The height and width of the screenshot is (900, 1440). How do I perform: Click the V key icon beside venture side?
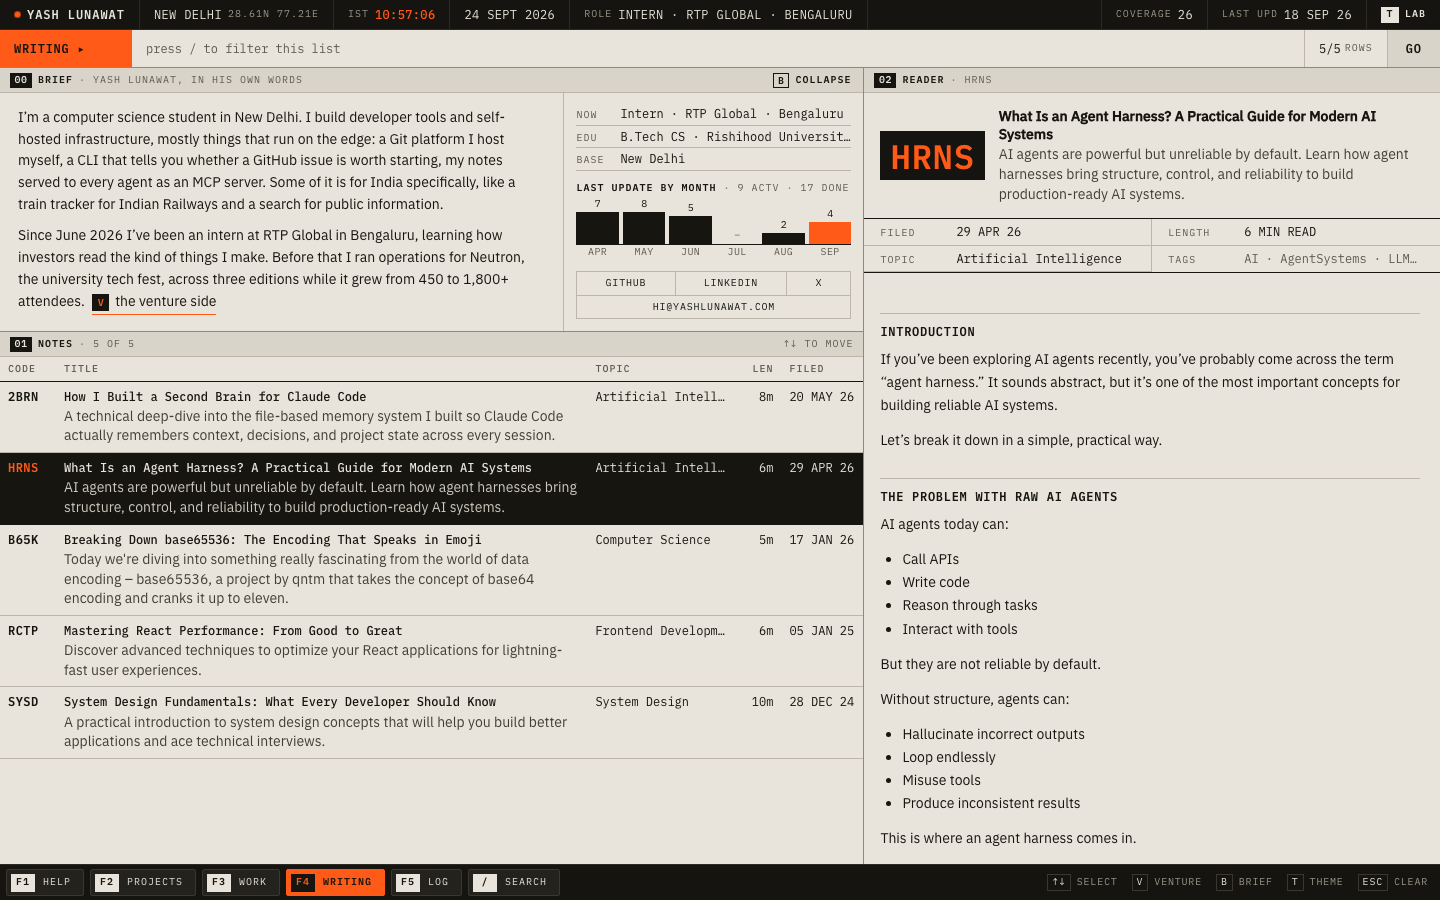[100, 302]
